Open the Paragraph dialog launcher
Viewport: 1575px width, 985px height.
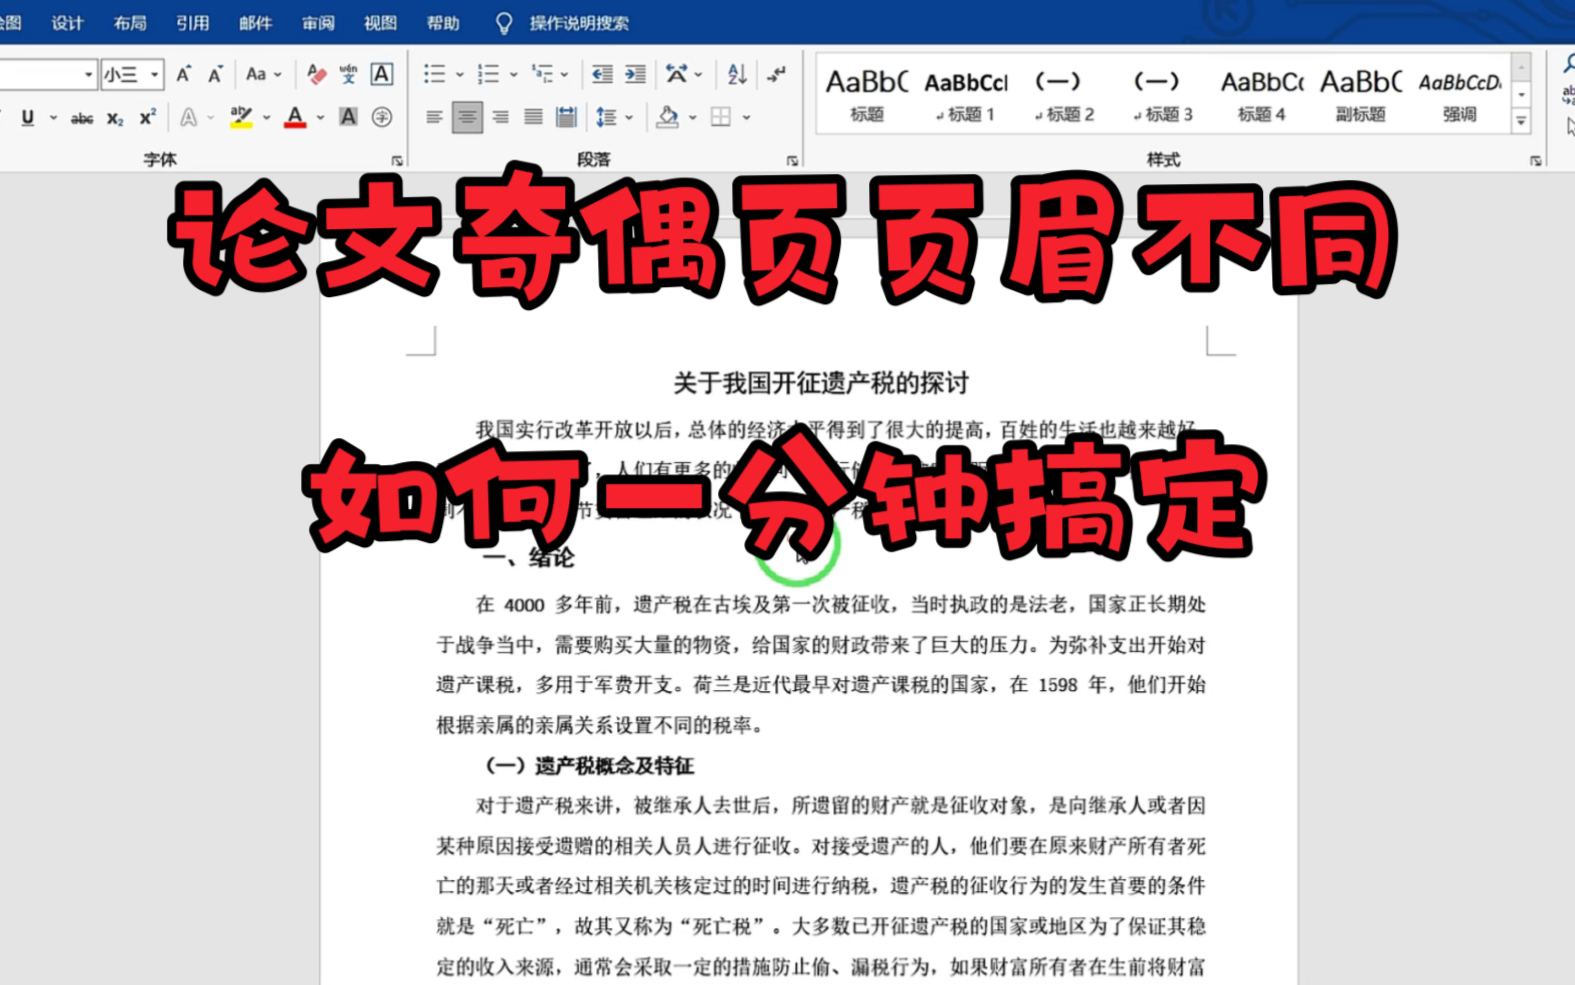(792, 160)
